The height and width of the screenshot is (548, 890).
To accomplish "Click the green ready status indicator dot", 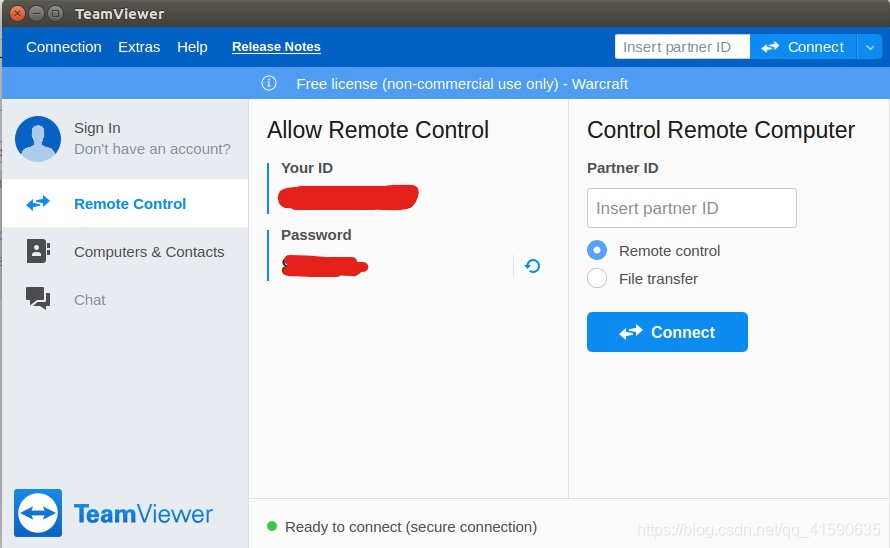I will [x=272, y=526].
